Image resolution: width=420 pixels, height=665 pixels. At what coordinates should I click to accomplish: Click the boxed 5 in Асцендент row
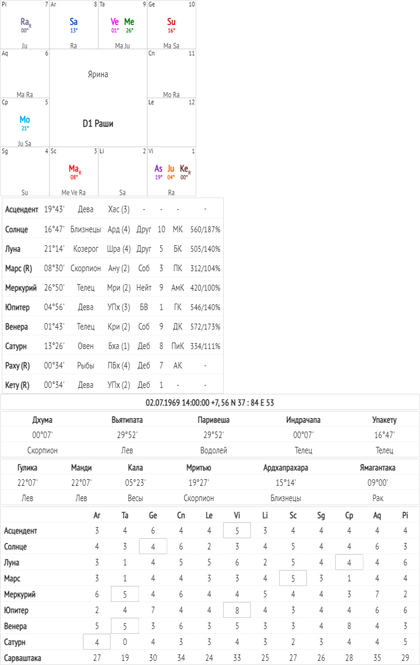coord(237,530)
